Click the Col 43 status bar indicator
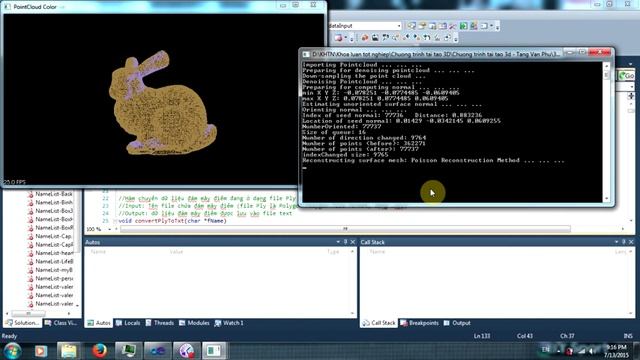This screenshot has width=640, height=360. pos(524,336)
